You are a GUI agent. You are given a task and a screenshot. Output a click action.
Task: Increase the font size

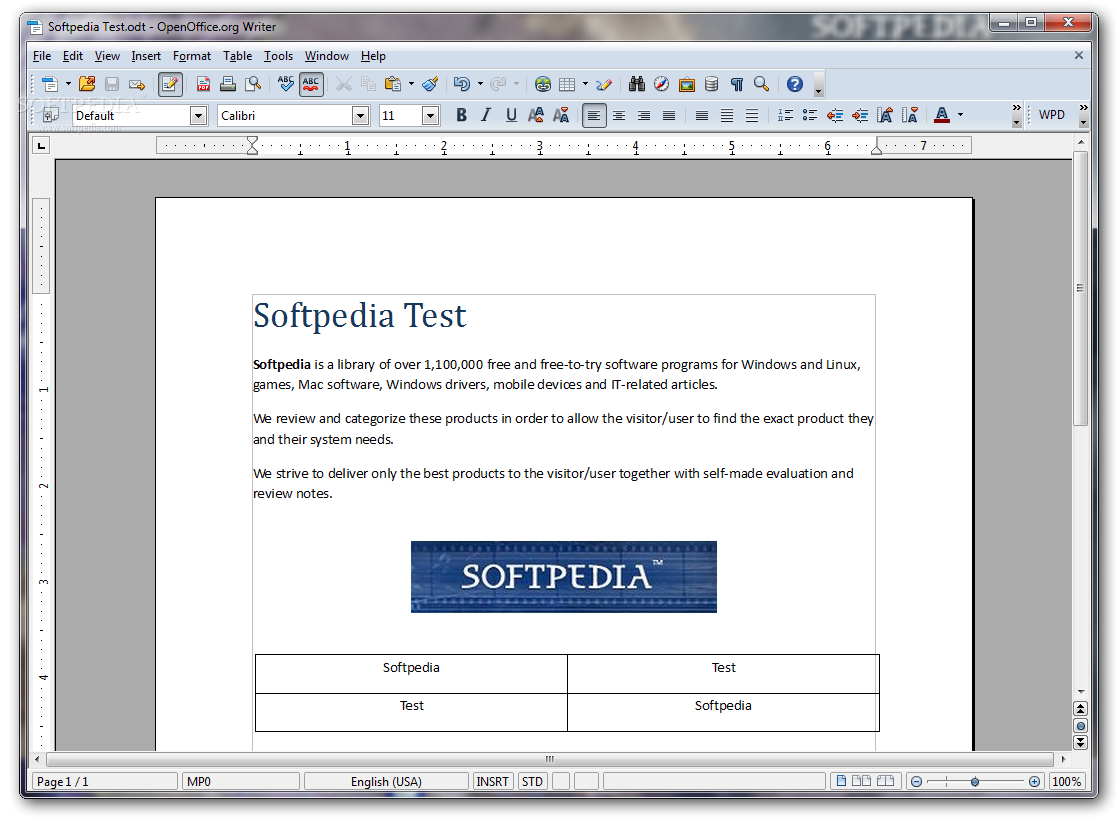(x=885, y=115)
